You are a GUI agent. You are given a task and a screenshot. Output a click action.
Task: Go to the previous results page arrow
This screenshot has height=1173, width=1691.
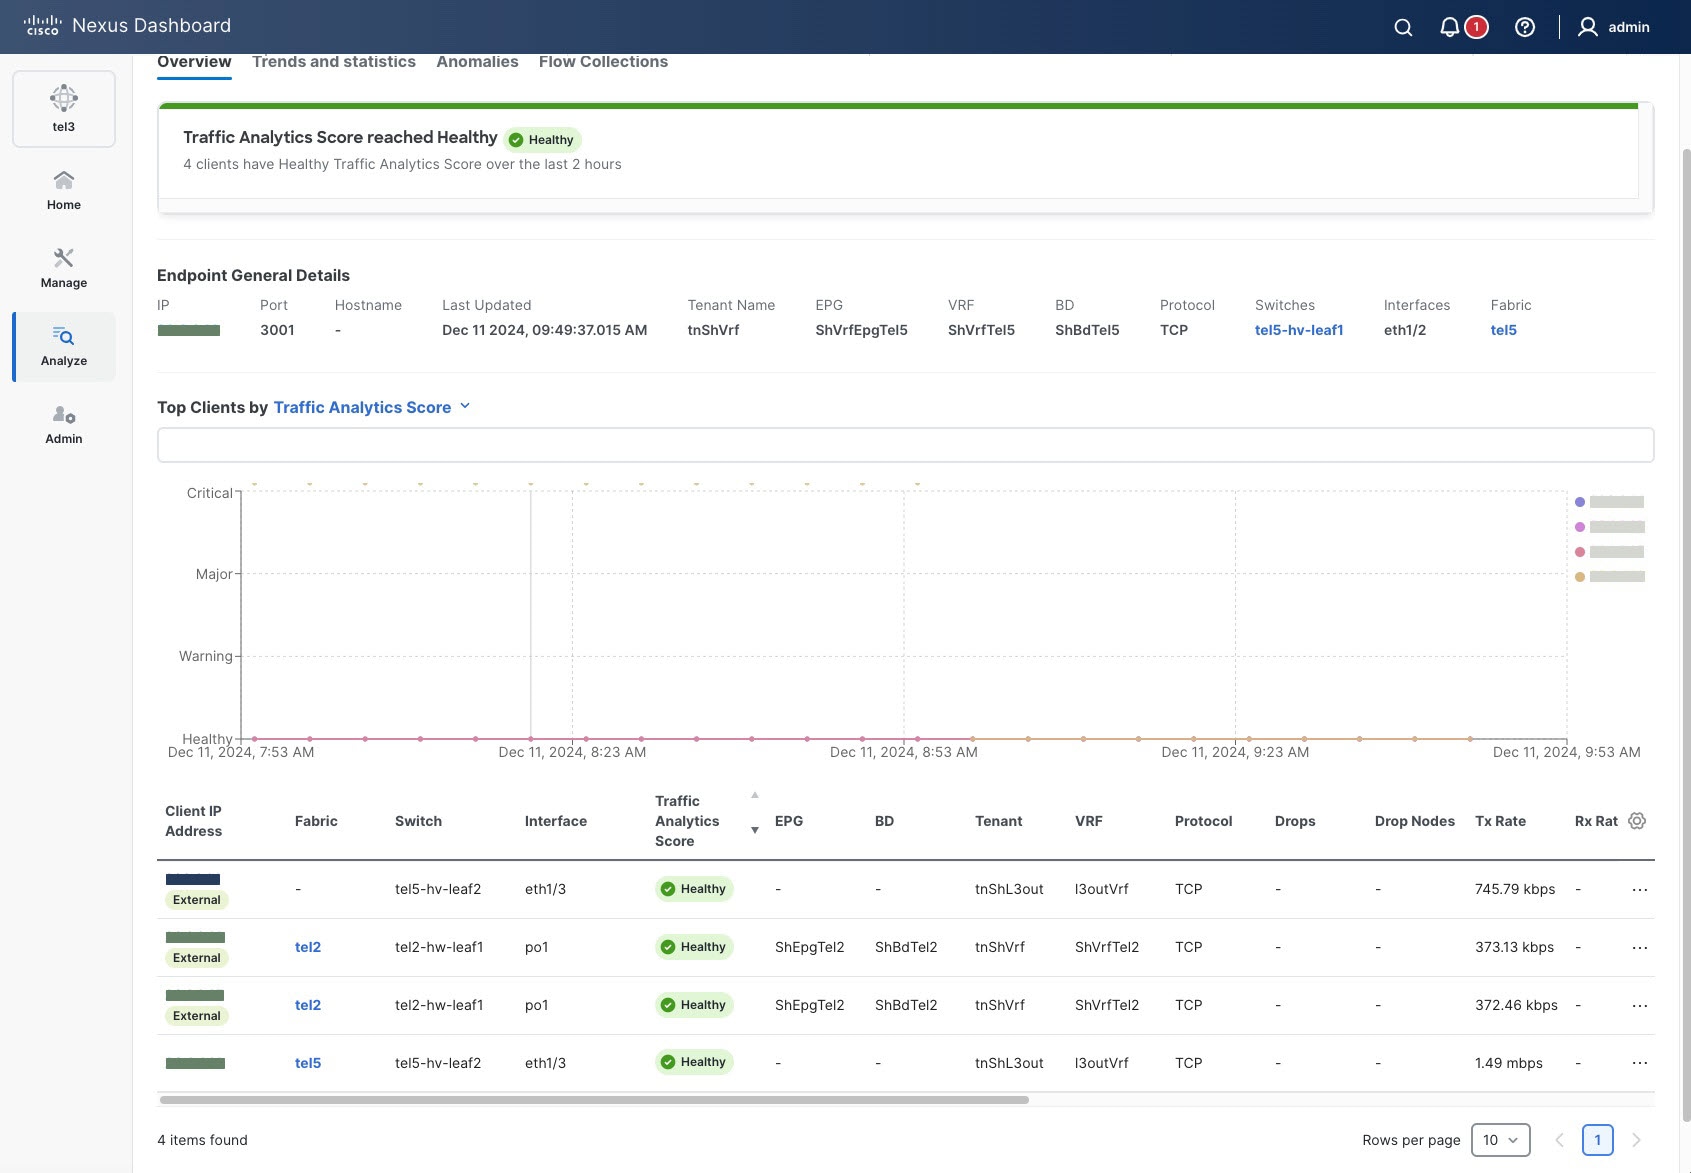pos(1559,1140)
